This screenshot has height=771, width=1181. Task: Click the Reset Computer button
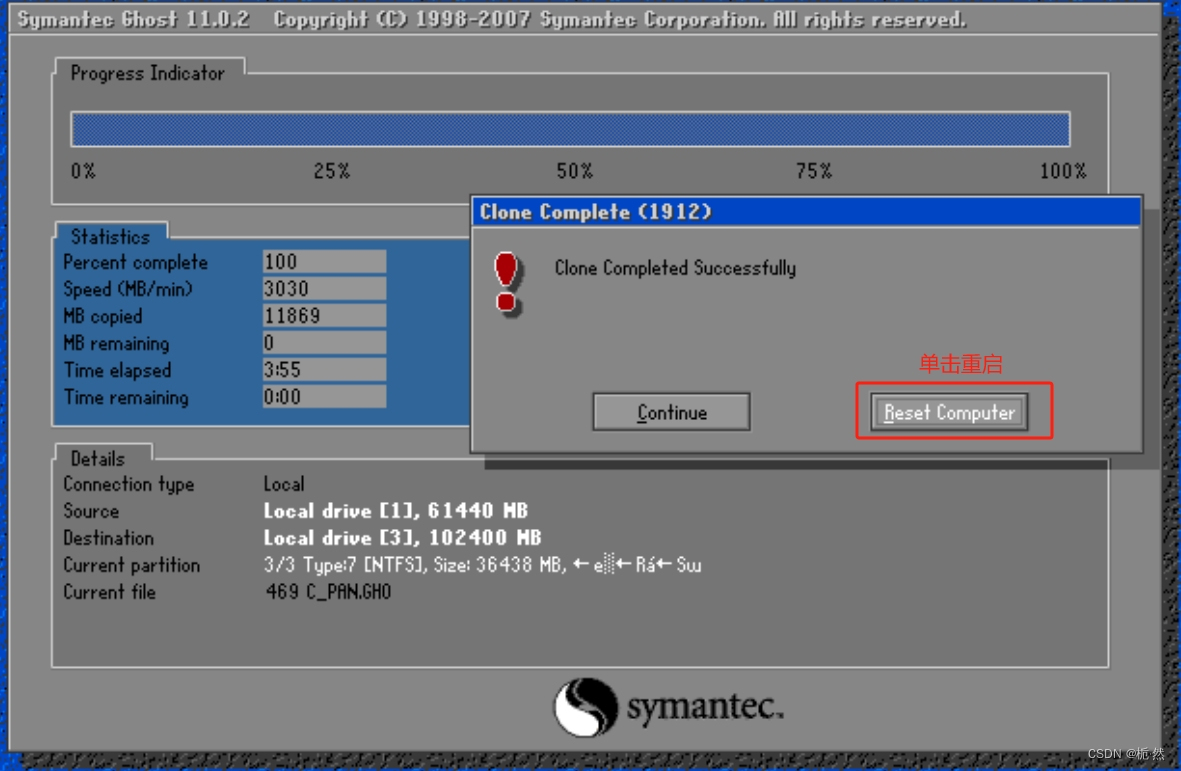pyautogui.click(x=949, y=412)
